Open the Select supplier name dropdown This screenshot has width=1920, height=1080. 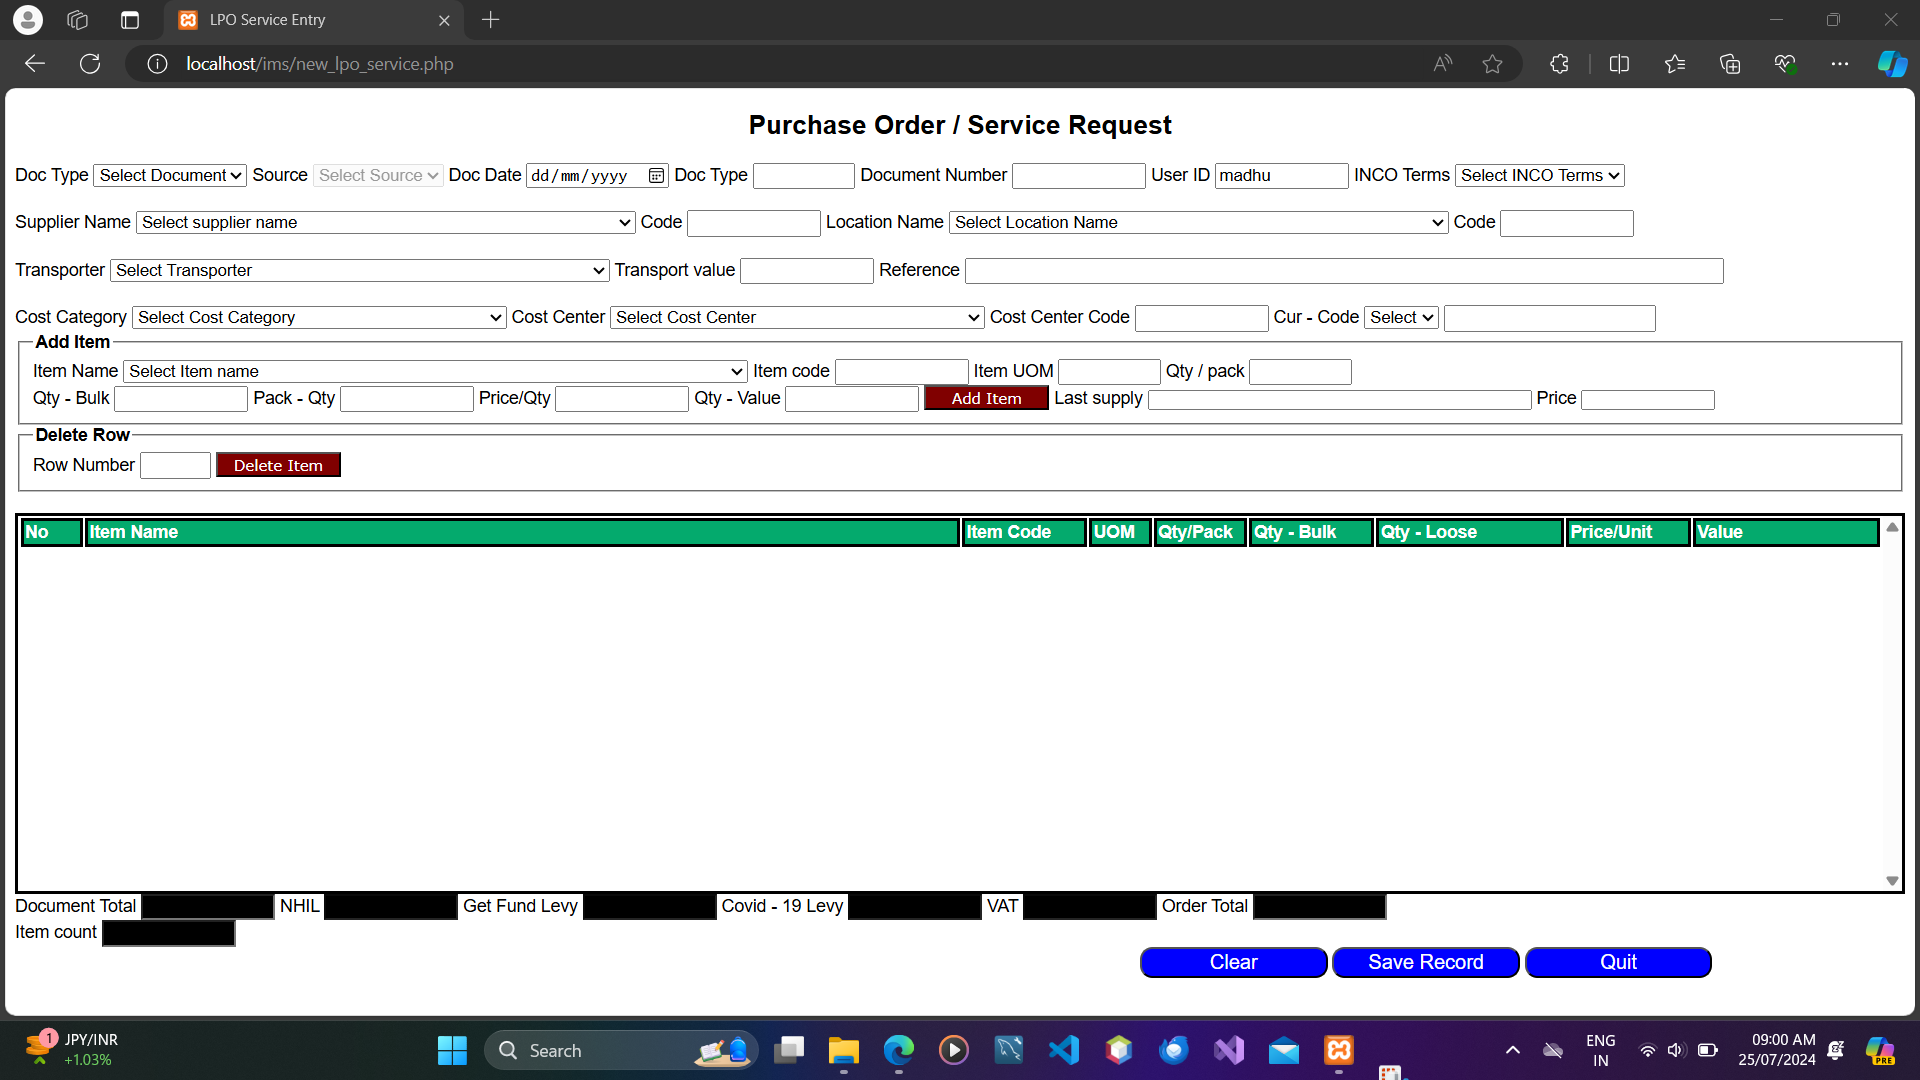click(x=385, y=223)
